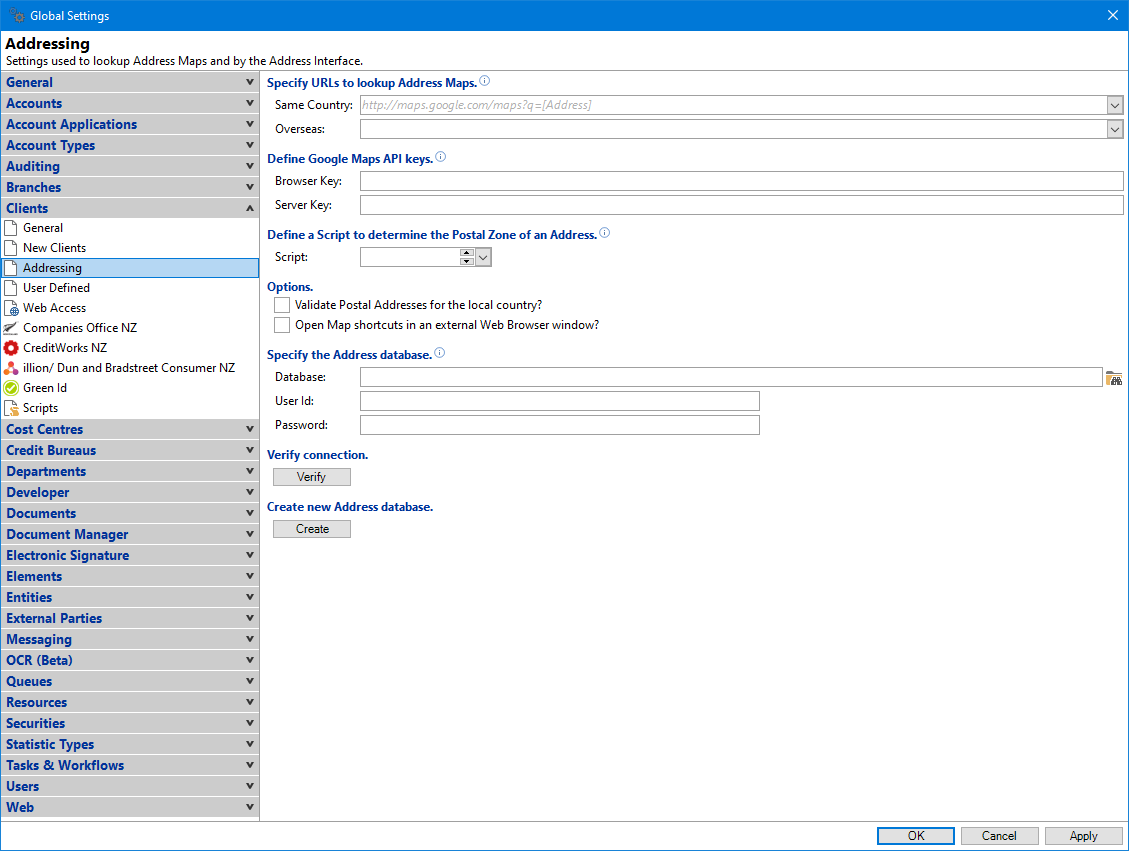Expand the Script dropdown arrow

click(x=484, y=258)
